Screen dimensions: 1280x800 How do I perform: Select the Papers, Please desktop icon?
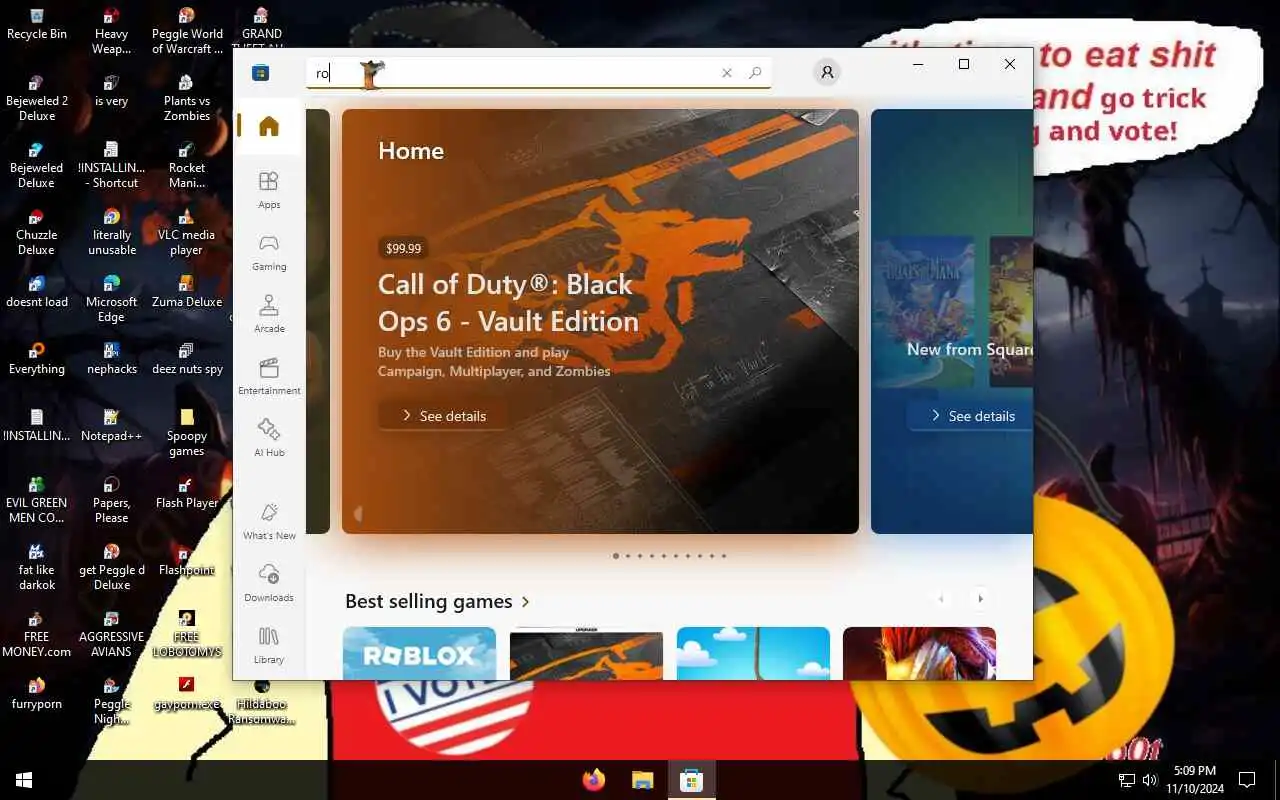112,500
